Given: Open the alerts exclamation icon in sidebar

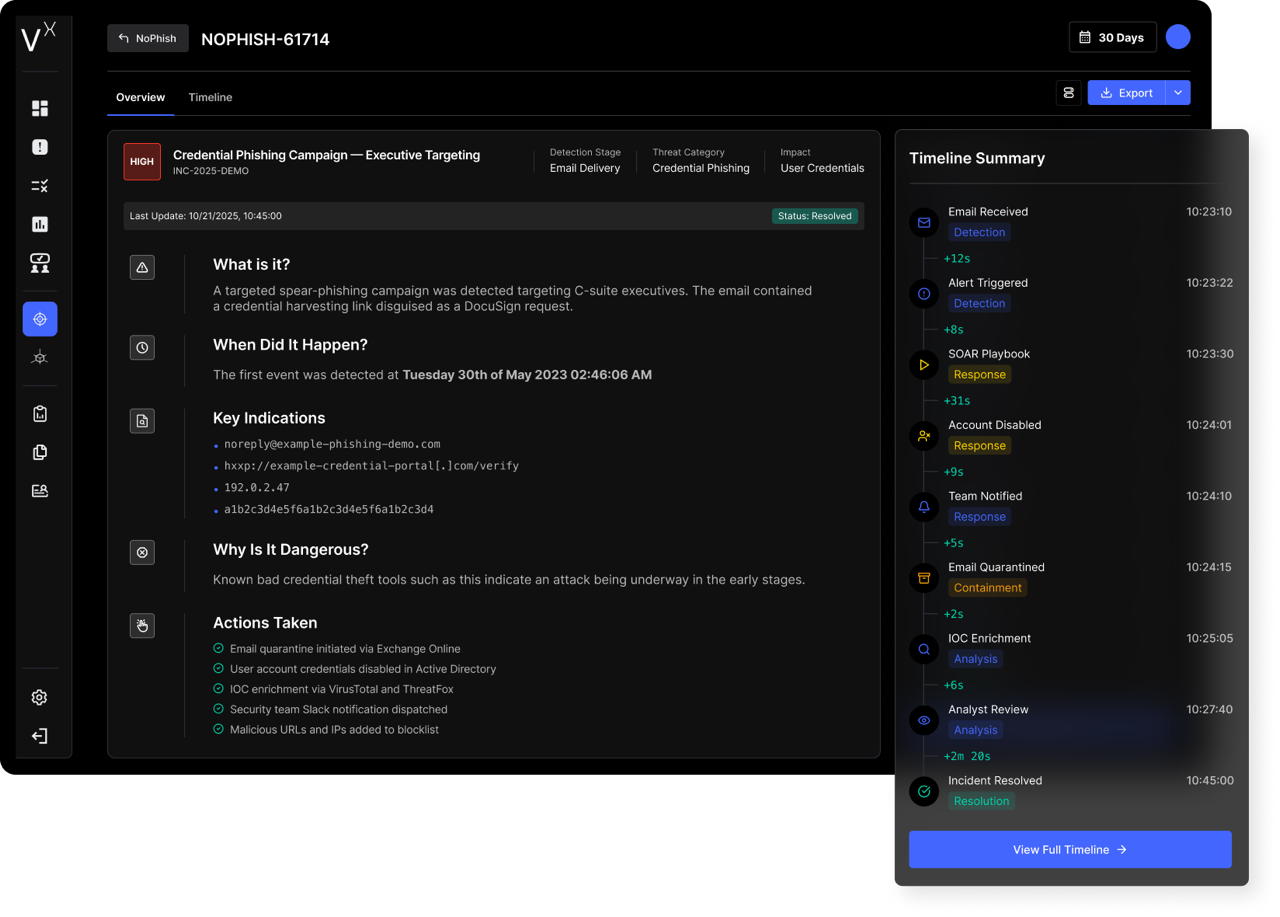Looking at the screenshot, I should click(x=40, y=147).
